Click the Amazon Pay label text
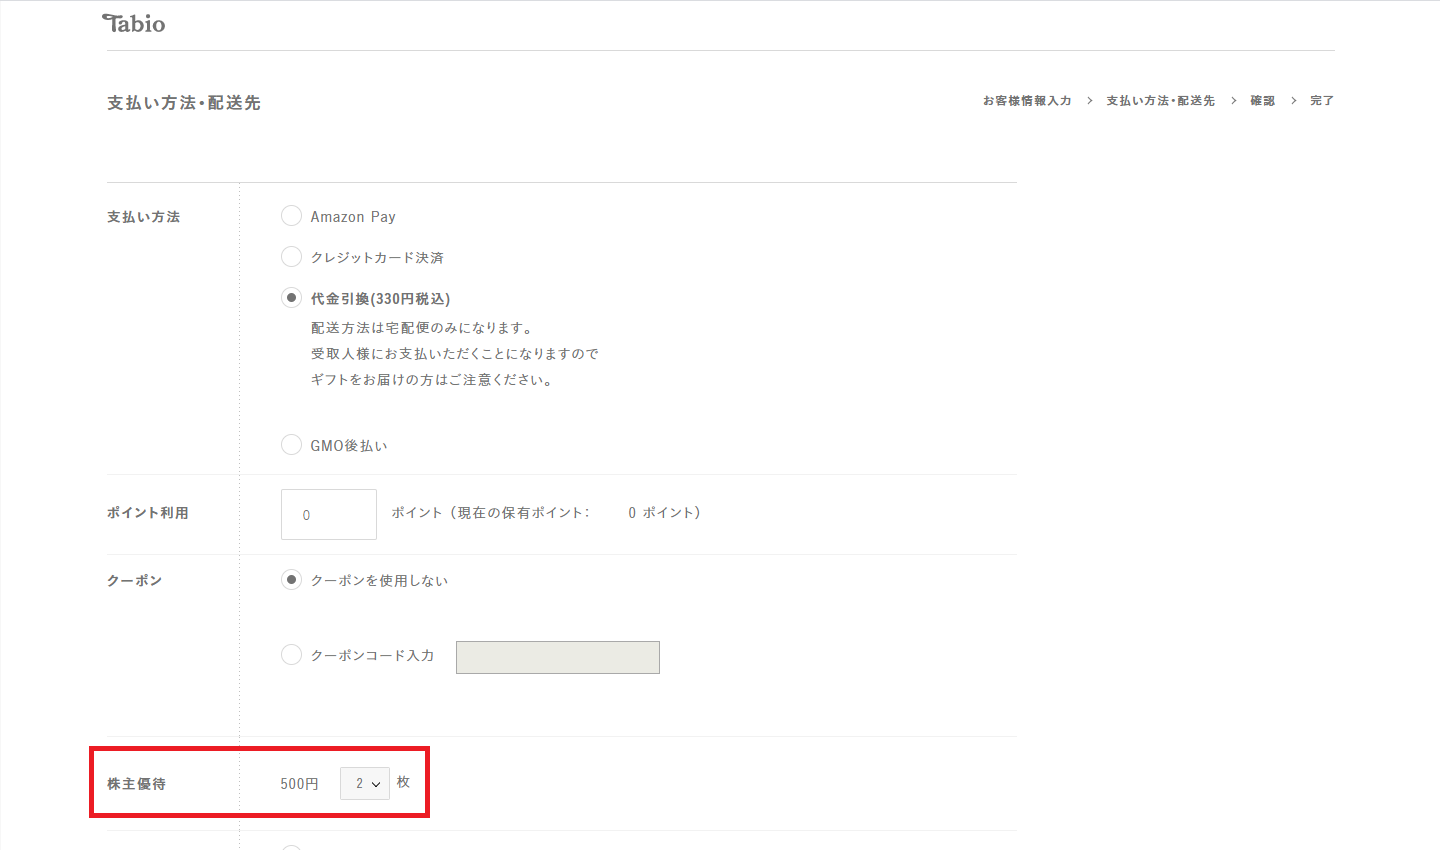Screen dimensions: 1440x850 pyautogui.click(x=353, y=217)
